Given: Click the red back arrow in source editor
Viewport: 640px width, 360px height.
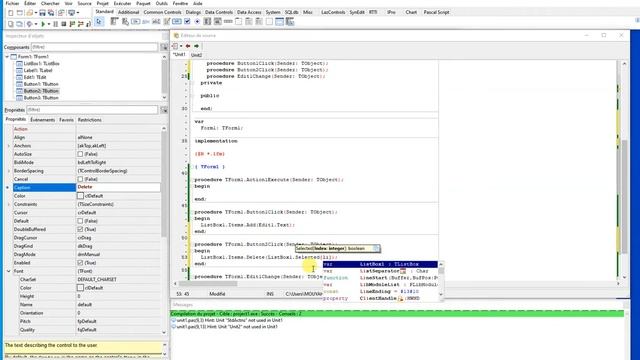Looking at the screenshot, I should tap(188, 46).
